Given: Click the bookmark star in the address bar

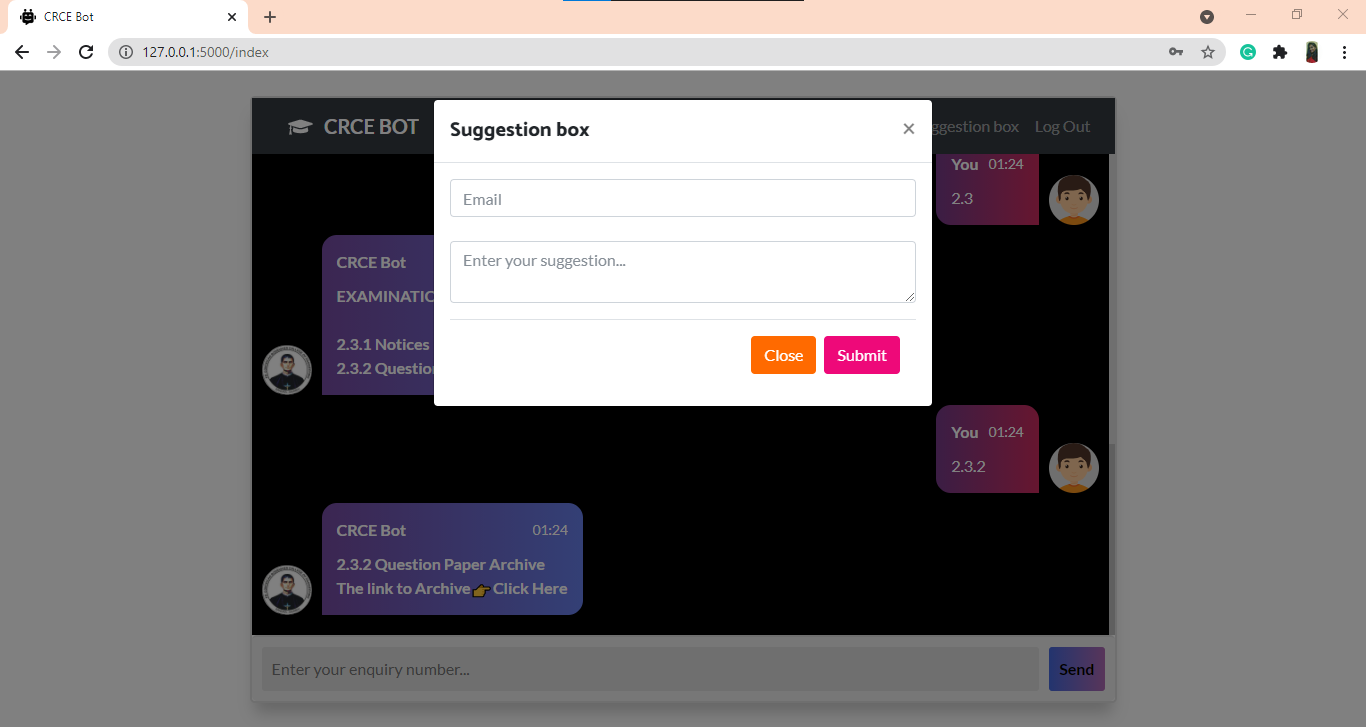Looking at the screenshot, I should point(1209,51).
